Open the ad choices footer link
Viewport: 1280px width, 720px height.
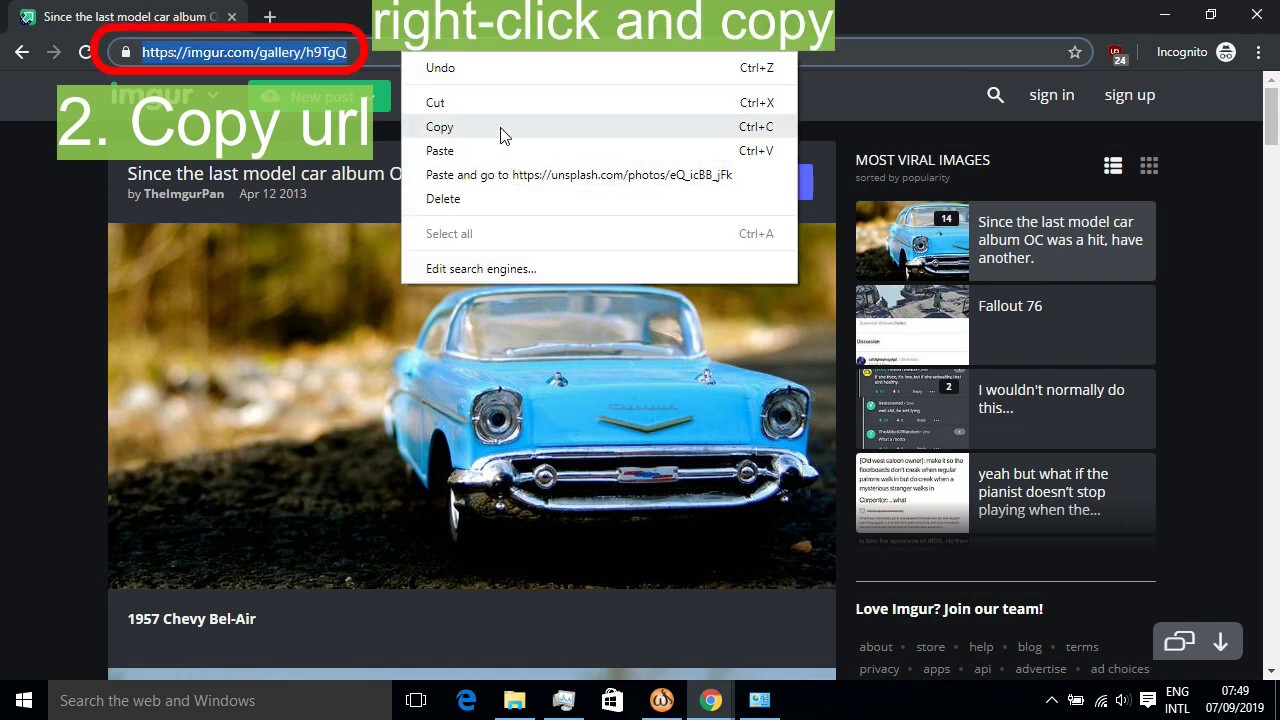click(x=1120, y=669)
